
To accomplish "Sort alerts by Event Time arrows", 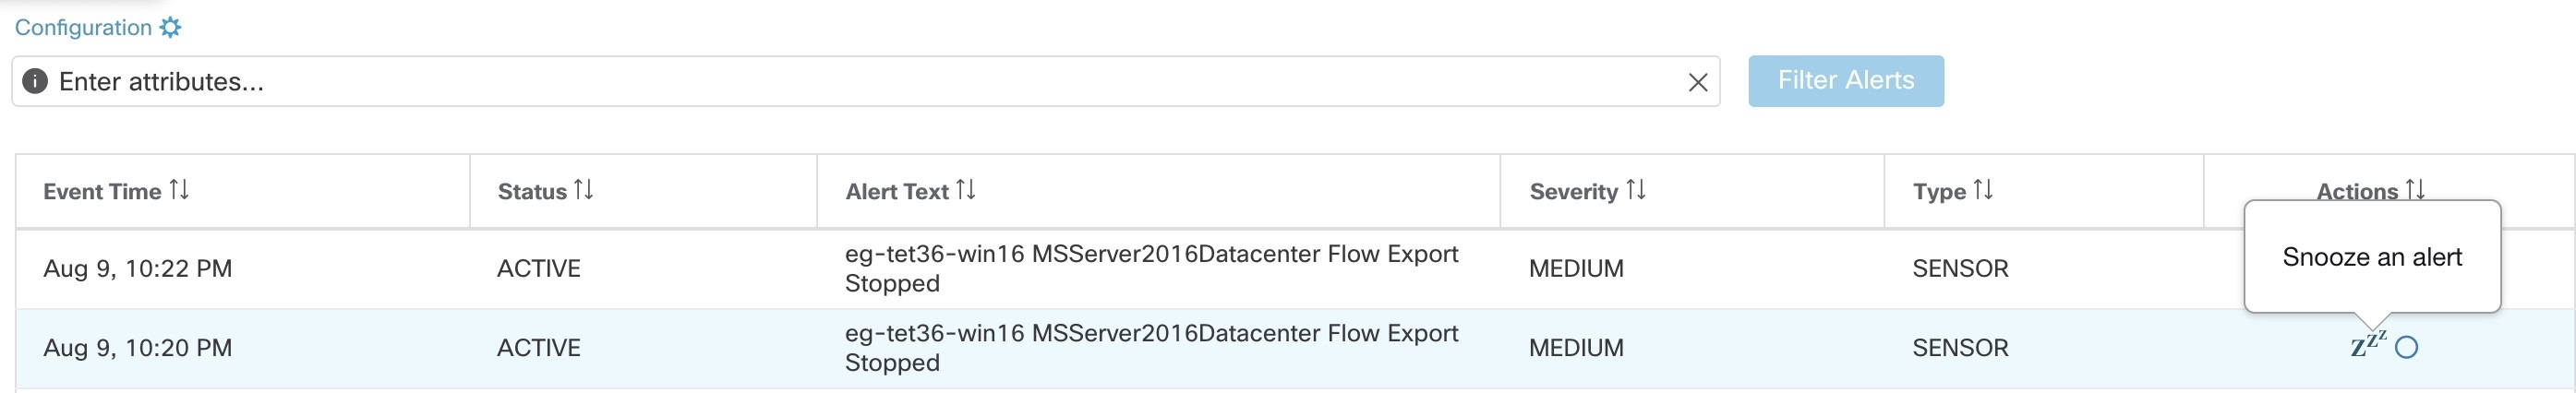I will [179, 189].
